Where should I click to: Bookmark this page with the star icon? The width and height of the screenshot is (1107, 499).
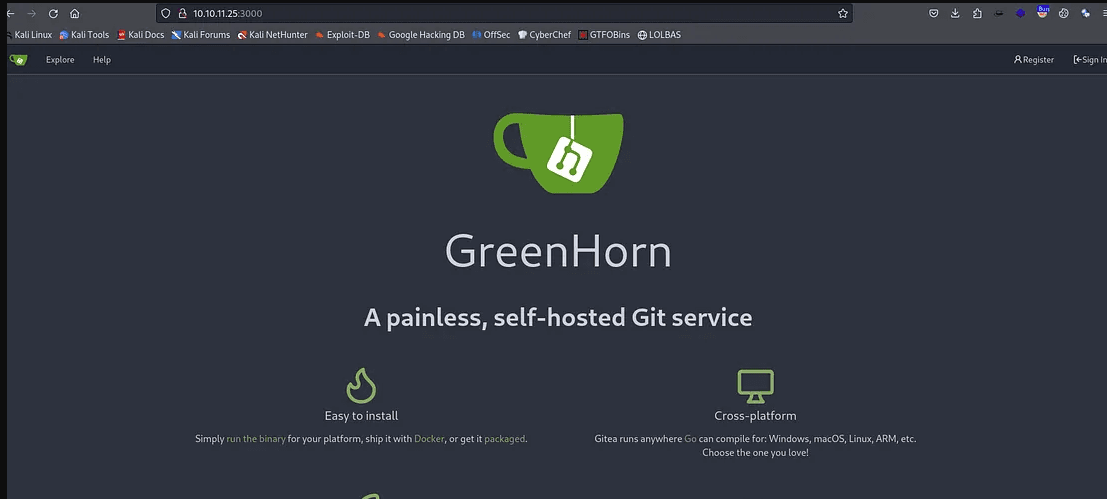(843, 14)
